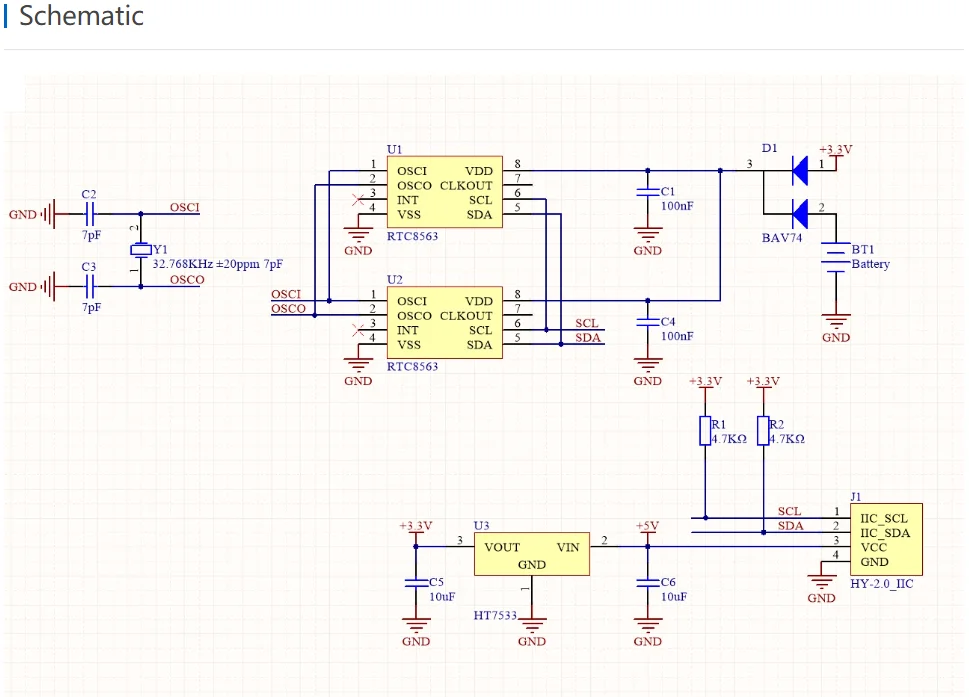Select the 100nF value beside C1
This screenshot has width=969, height=697.
tap(677, 206)
